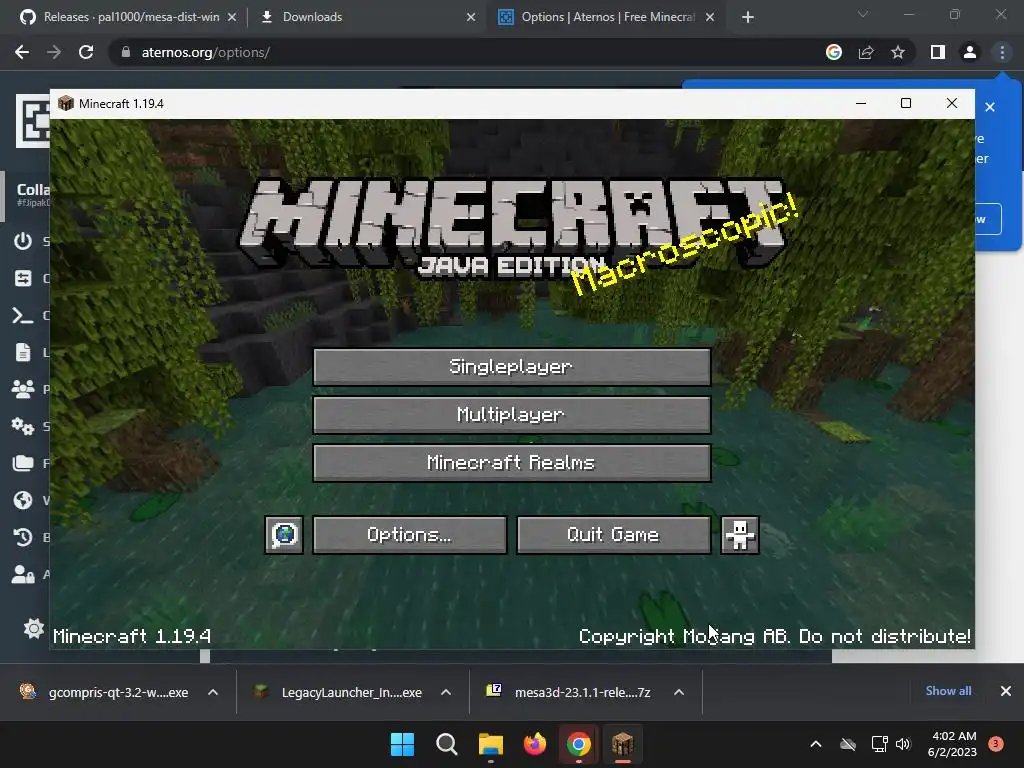Open Windows notification center badge
1024x768 pixels.
tap(996, 743)
